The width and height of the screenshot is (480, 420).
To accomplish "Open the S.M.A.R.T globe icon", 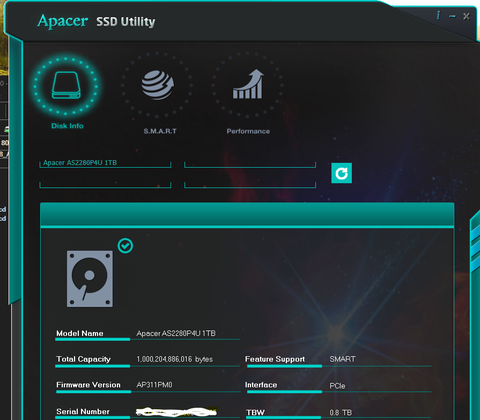I will [x=157, y=85].
